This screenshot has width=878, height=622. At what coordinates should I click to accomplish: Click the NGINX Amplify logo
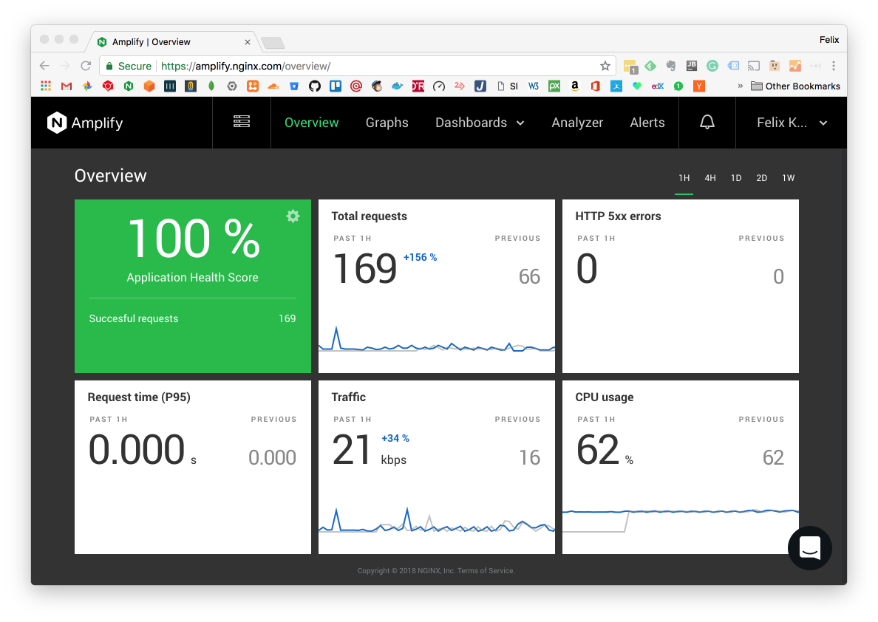click(x=85, y=123)
